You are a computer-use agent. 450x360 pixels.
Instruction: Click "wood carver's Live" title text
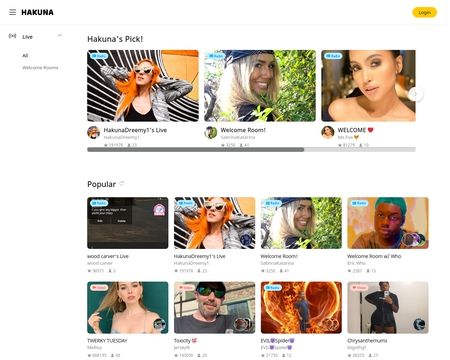(x=108, y=256)
